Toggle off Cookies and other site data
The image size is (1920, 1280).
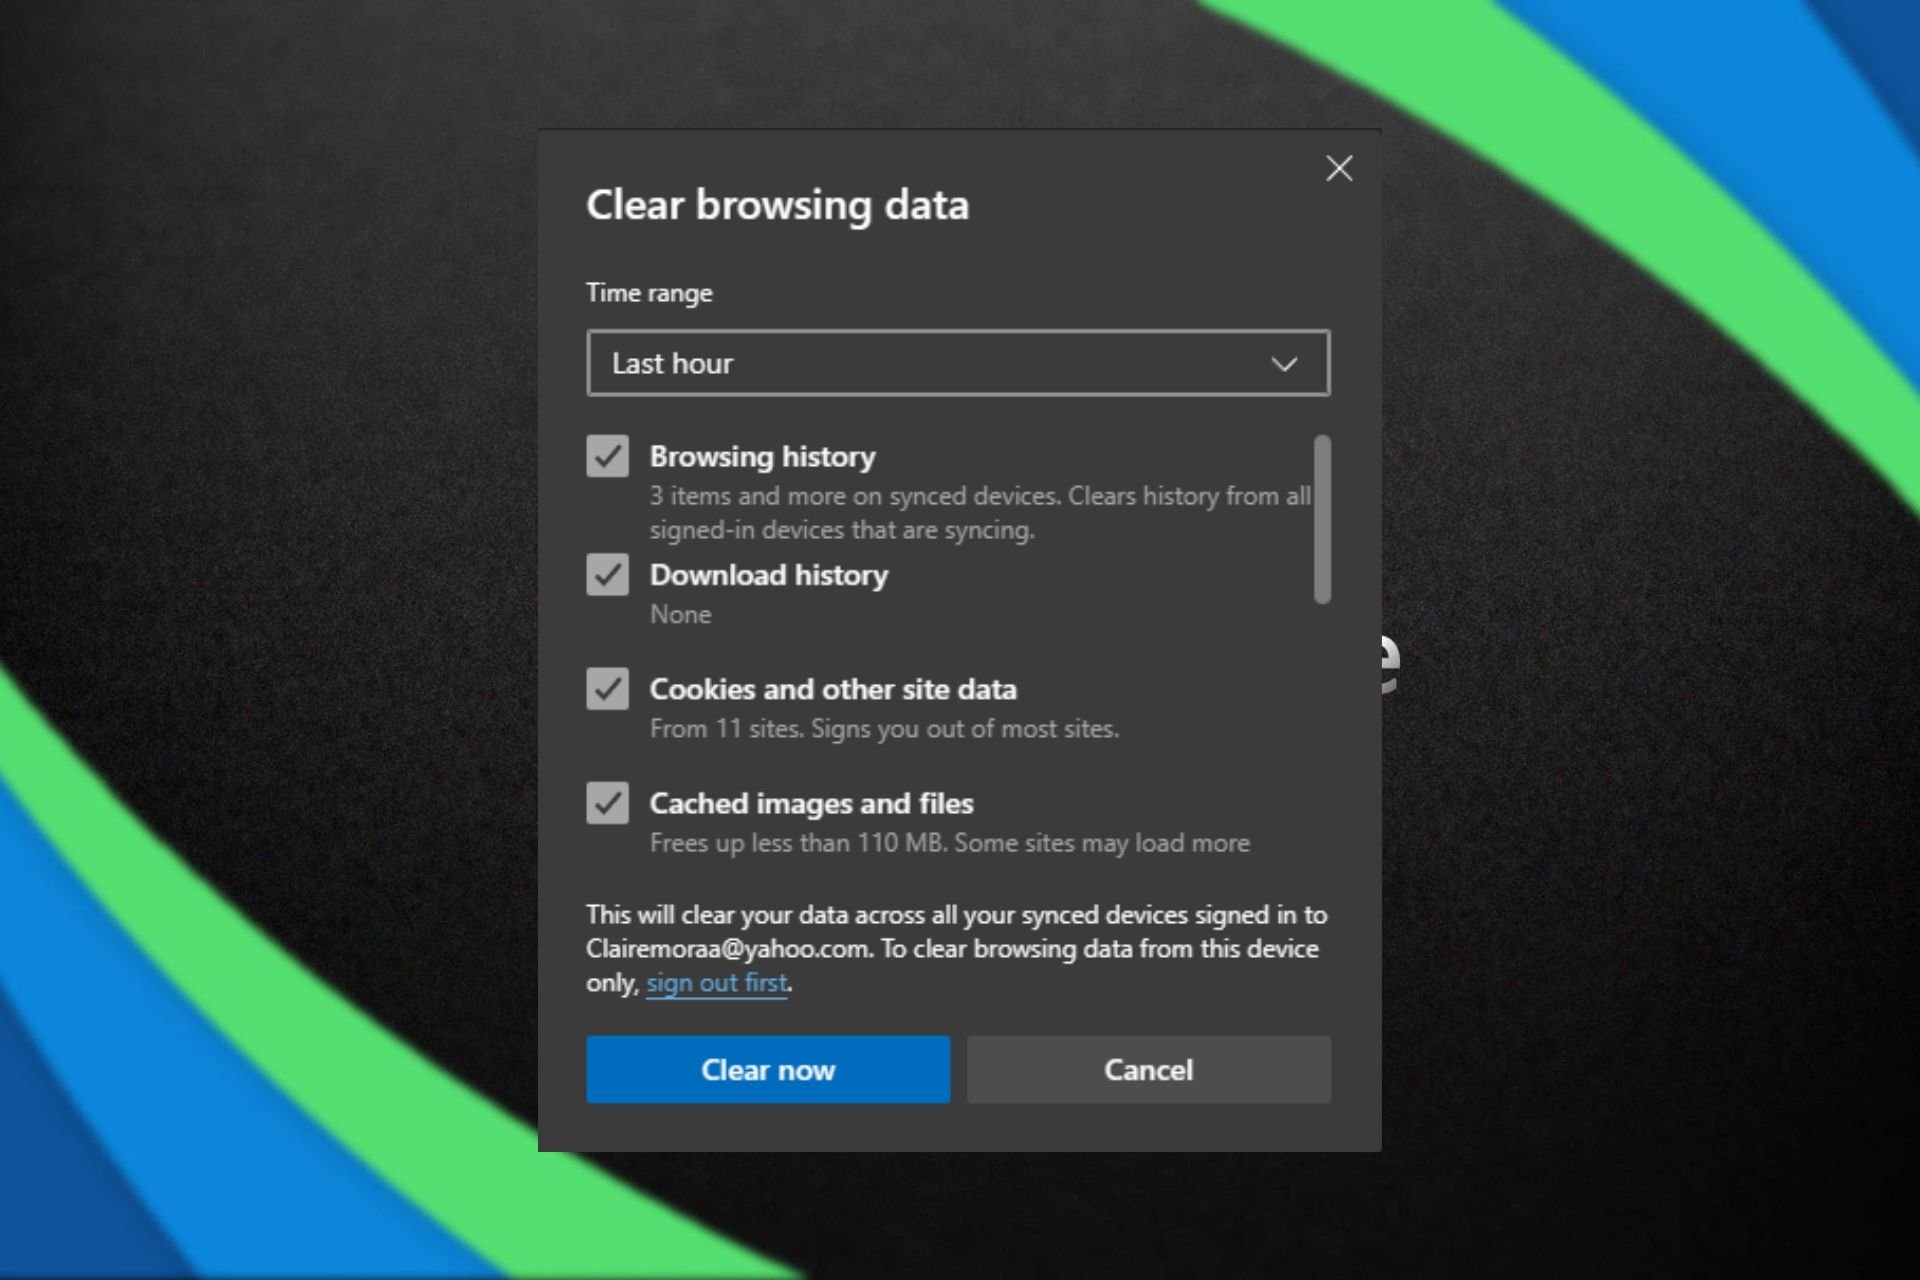[x=606, y=687]
